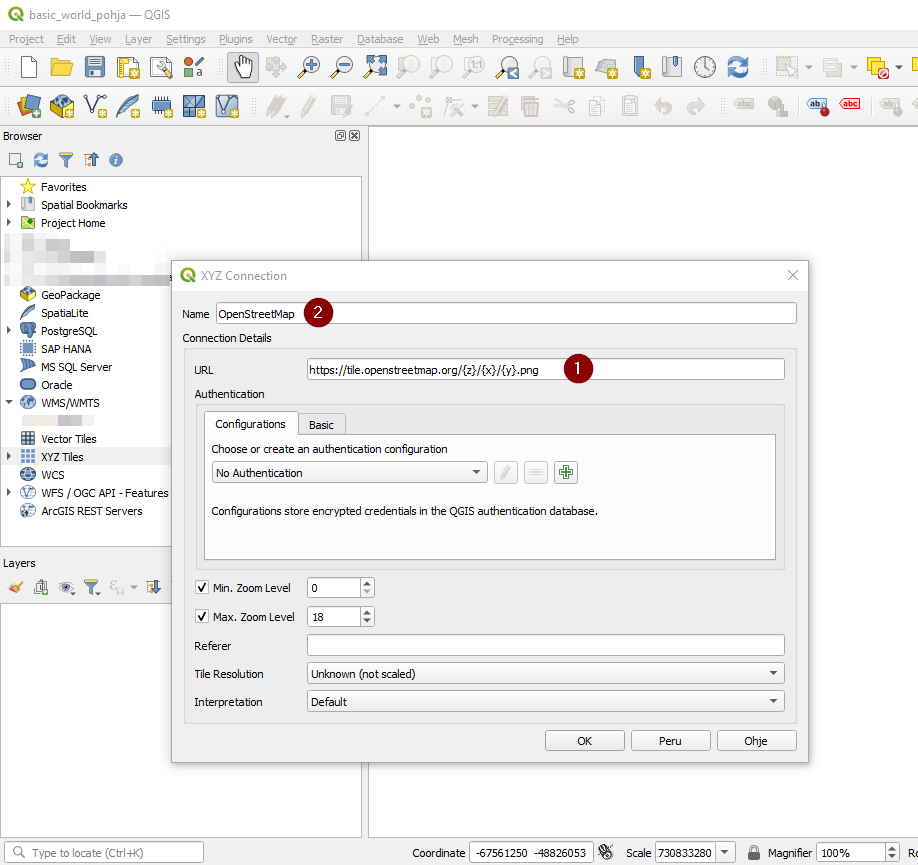Expand PostgreSQL tree node
The height and width of the screenshot is (865, 918).
coord(9,330)
